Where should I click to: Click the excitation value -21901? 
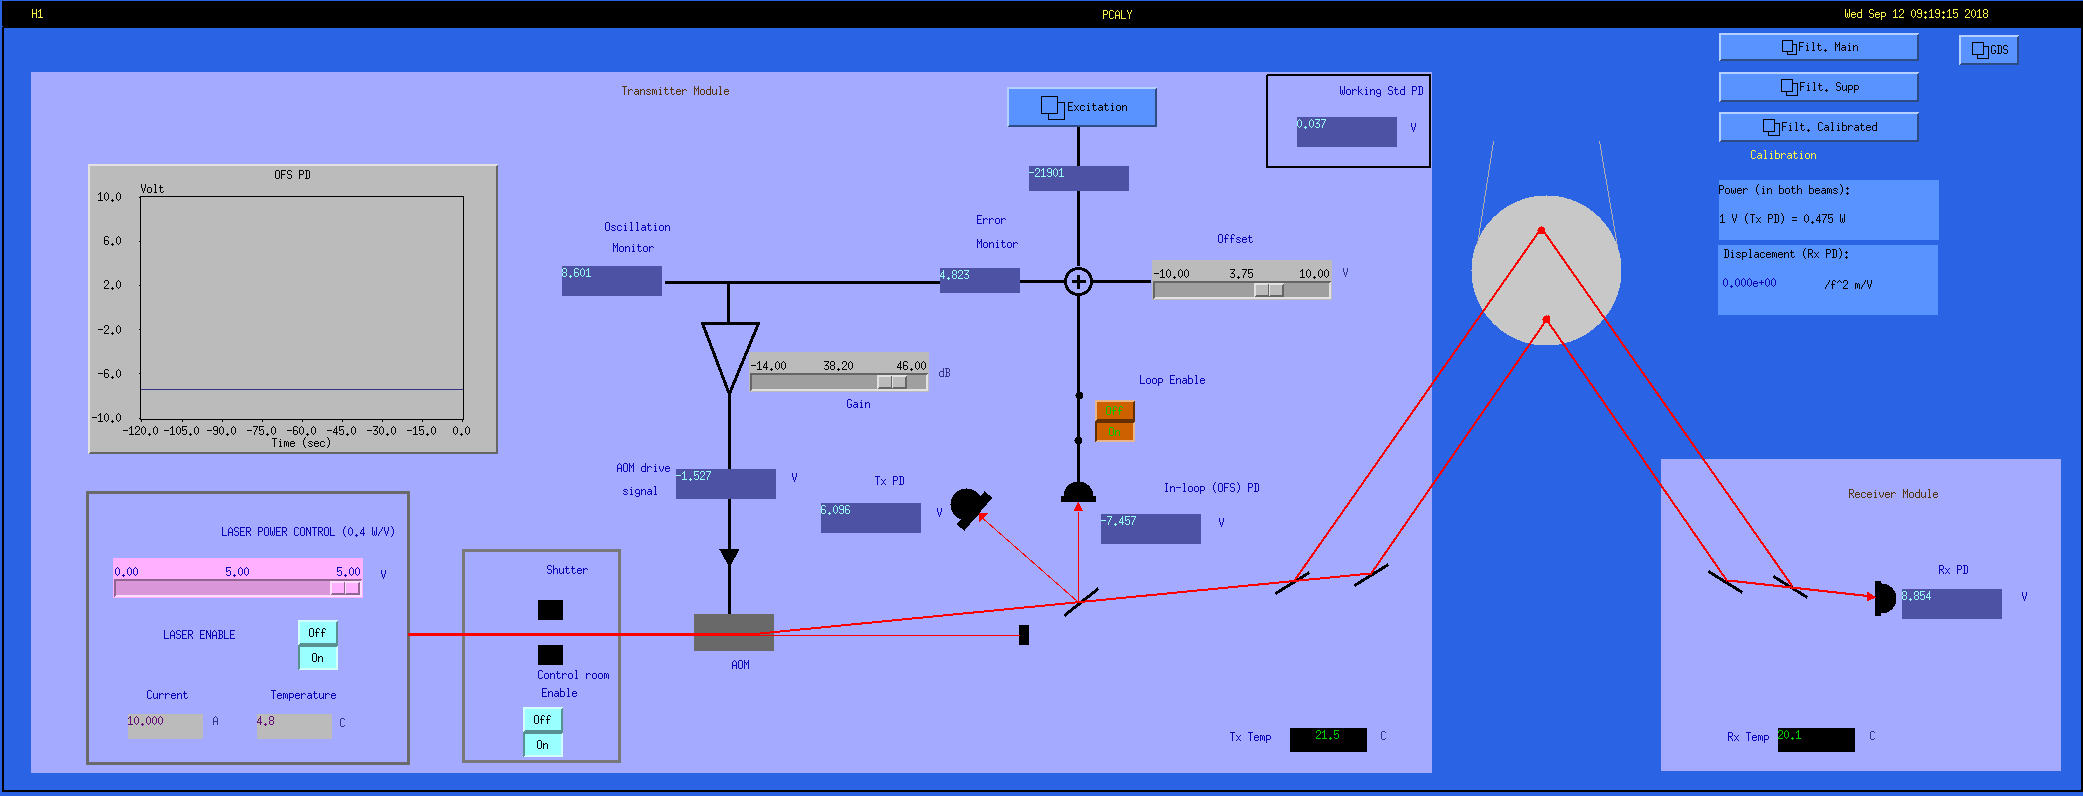click(x=1078, y=178)
